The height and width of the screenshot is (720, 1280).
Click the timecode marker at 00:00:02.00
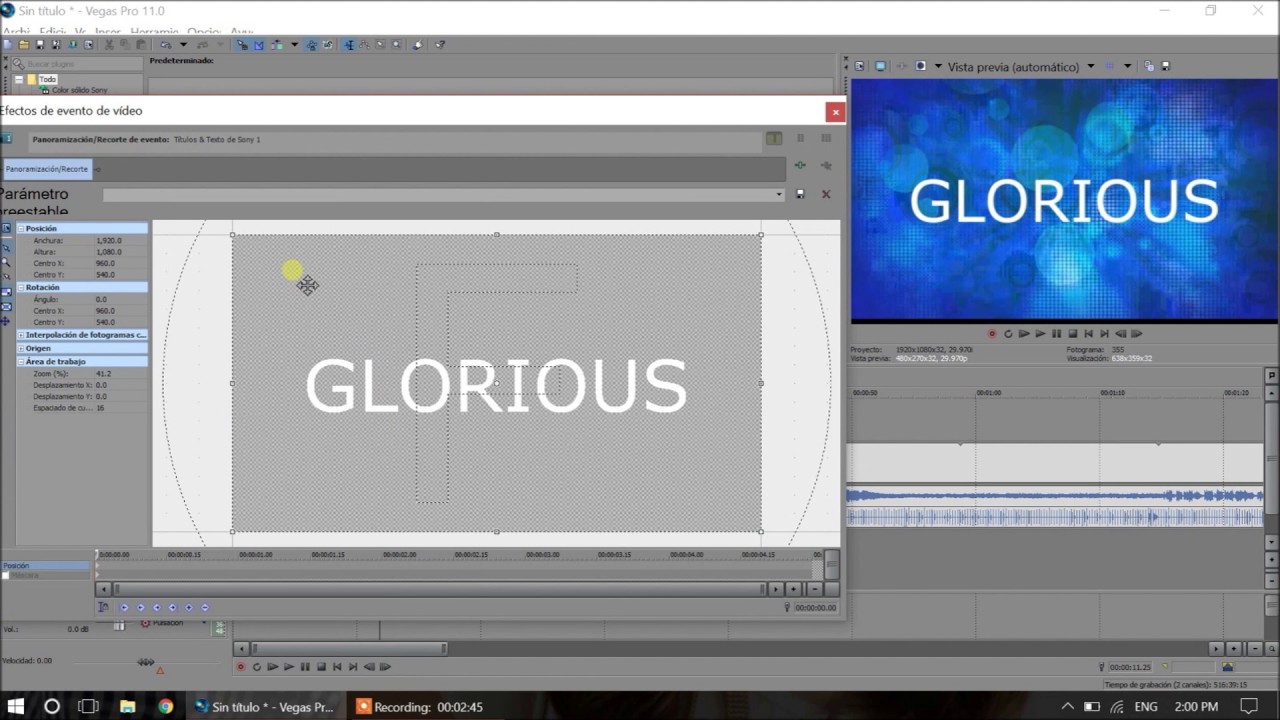(x=399, y=554)
